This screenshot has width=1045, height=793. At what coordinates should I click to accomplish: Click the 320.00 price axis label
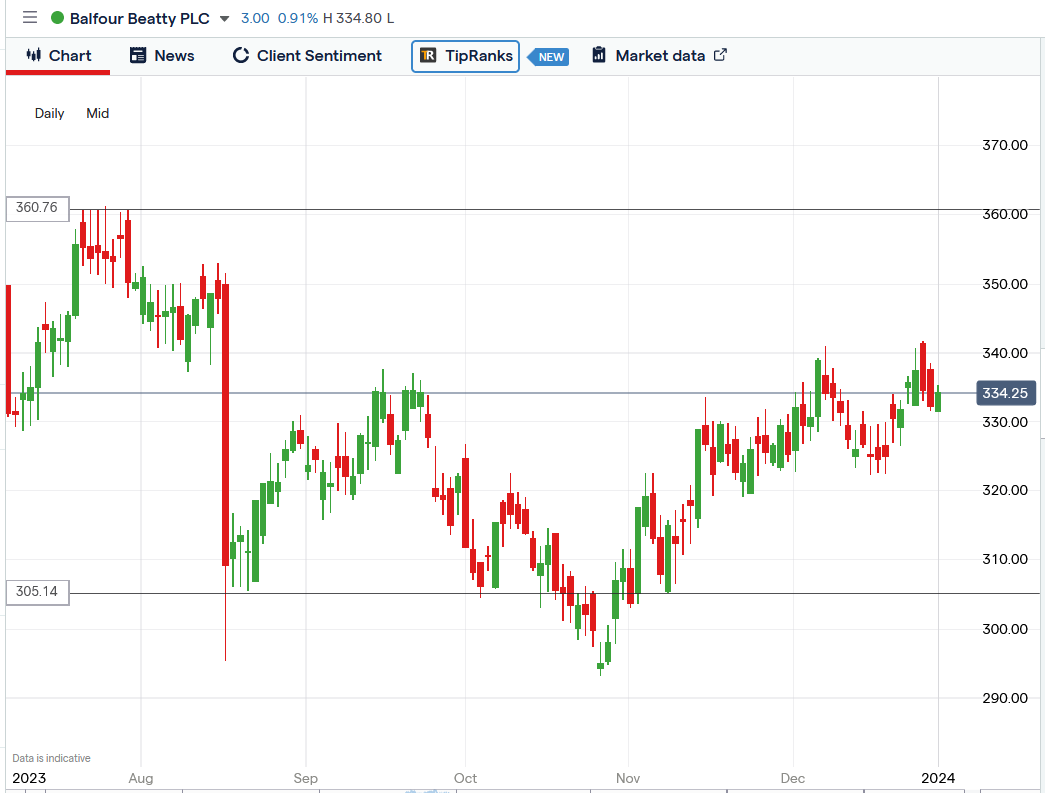[1005, 490]
